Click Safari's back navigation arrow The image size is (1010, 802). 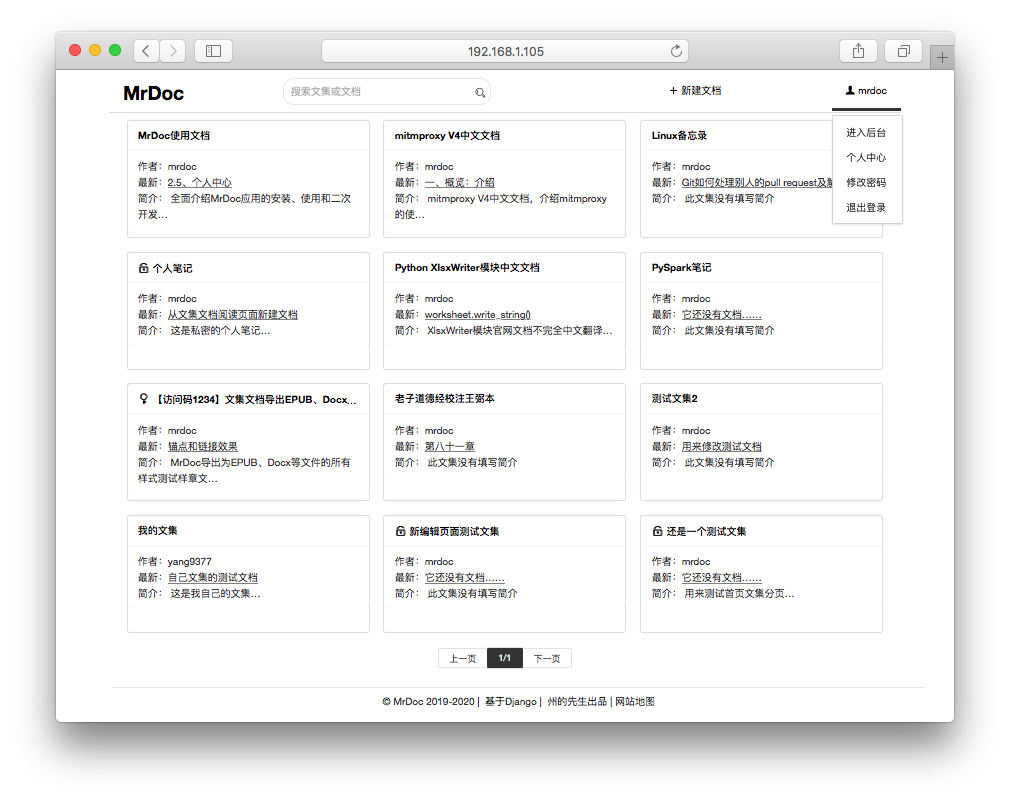point(146,51)
